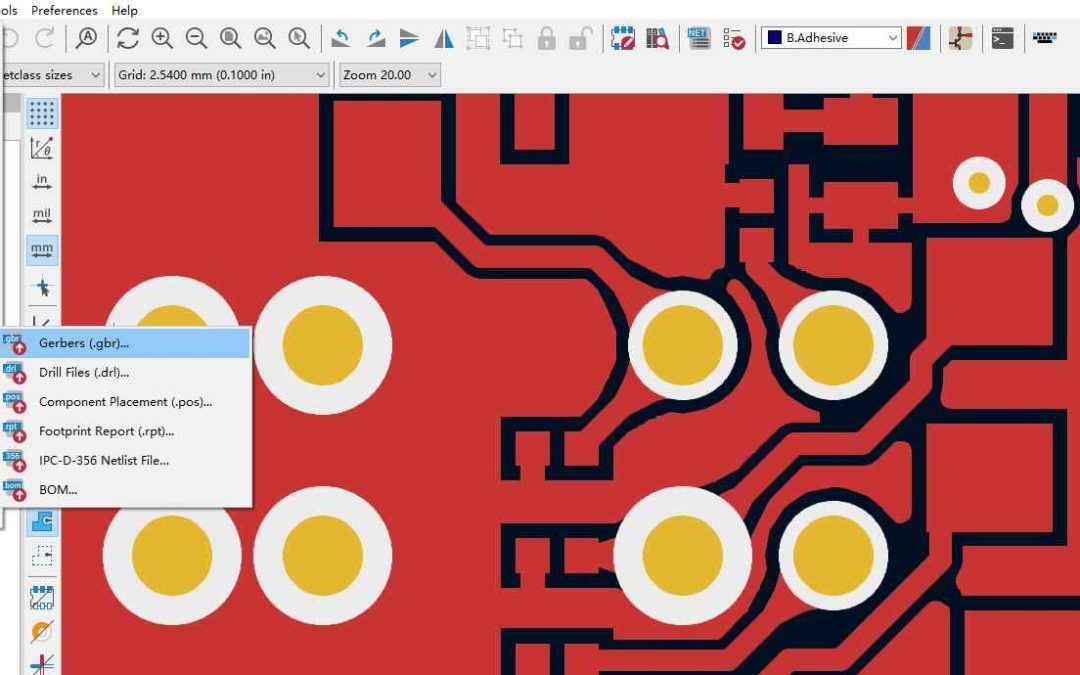This screenshot has height=675, width=1080.
Task: Click the Zoom Out magnifier
Action: (196, 38)
